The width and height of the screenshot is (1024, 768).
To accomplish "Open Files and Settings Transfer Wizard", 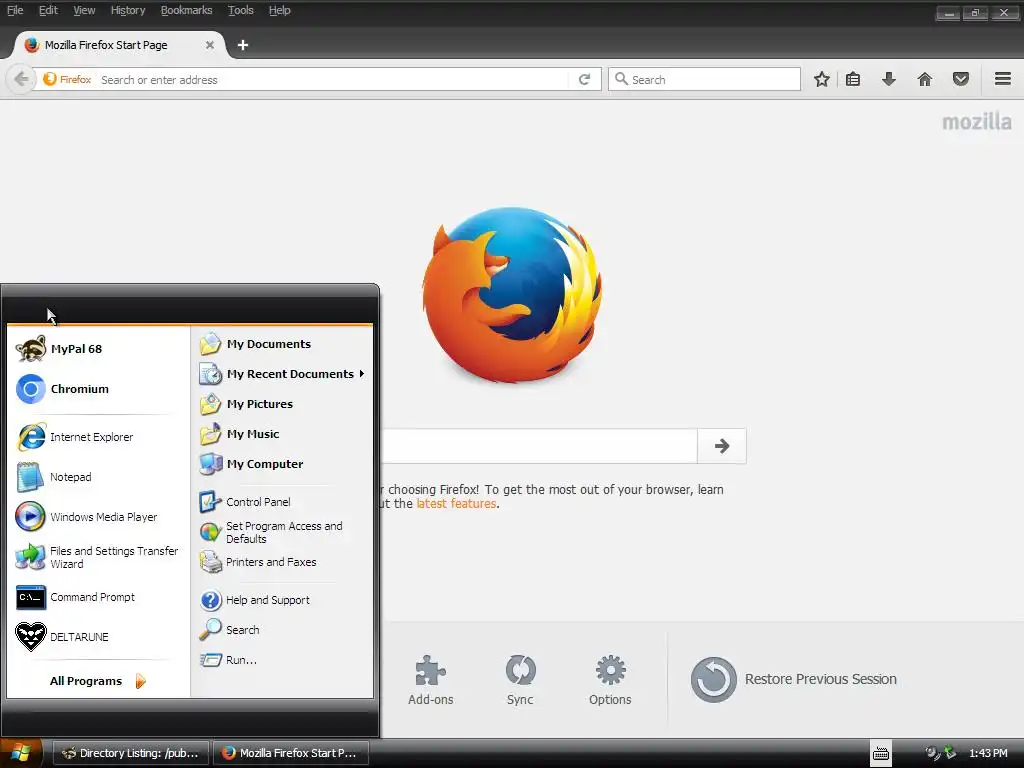I will point(96,557).
